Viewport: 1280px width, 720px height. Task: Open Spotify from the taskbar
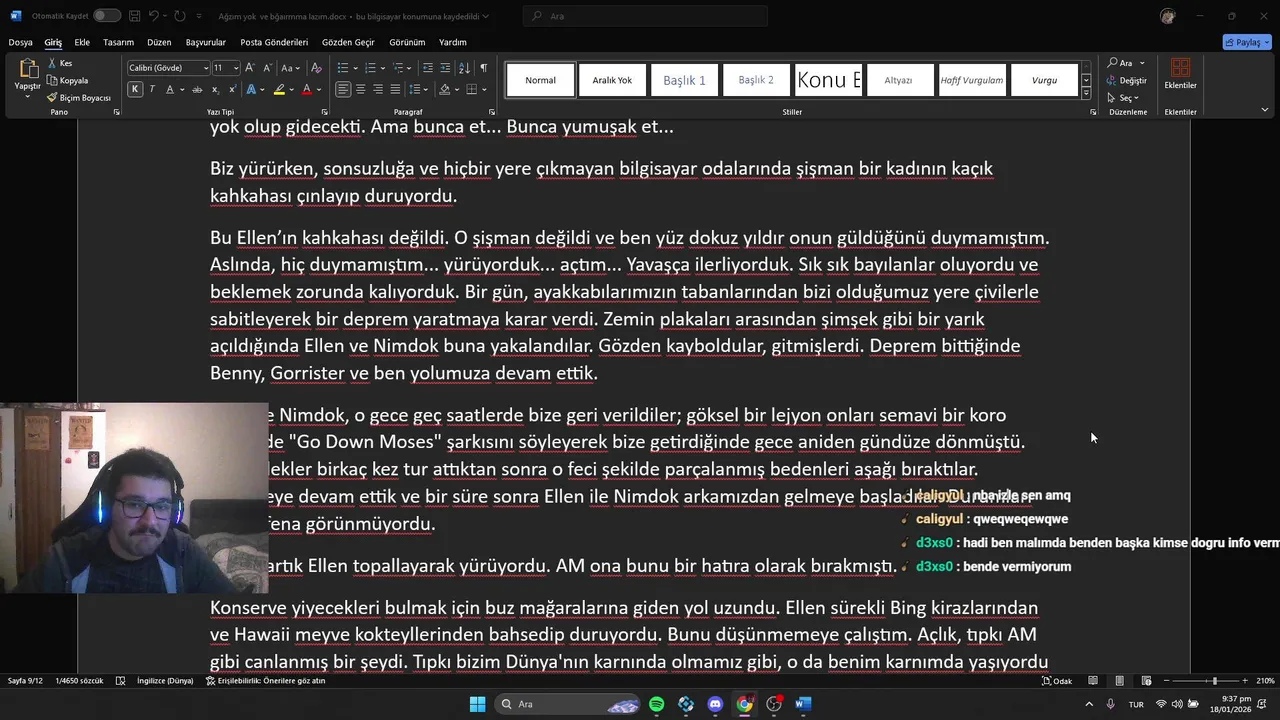click(x=656, y=704)
